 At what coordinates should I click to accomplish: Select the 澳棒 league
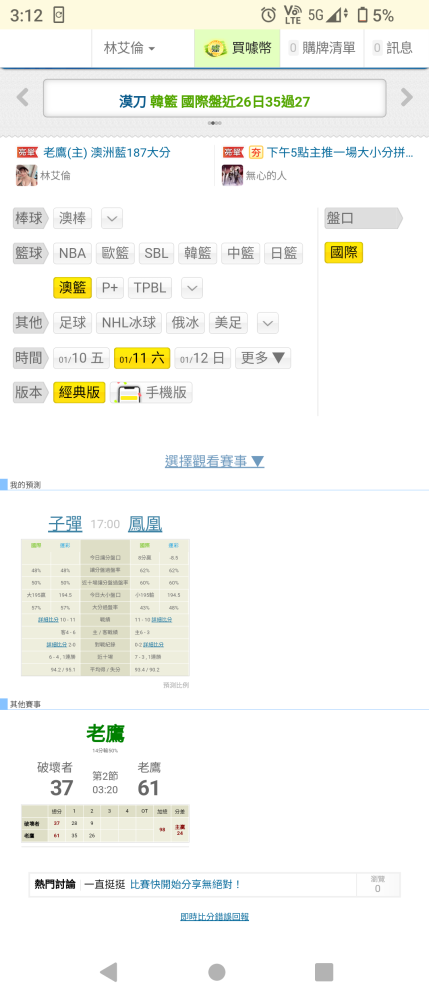73,219
